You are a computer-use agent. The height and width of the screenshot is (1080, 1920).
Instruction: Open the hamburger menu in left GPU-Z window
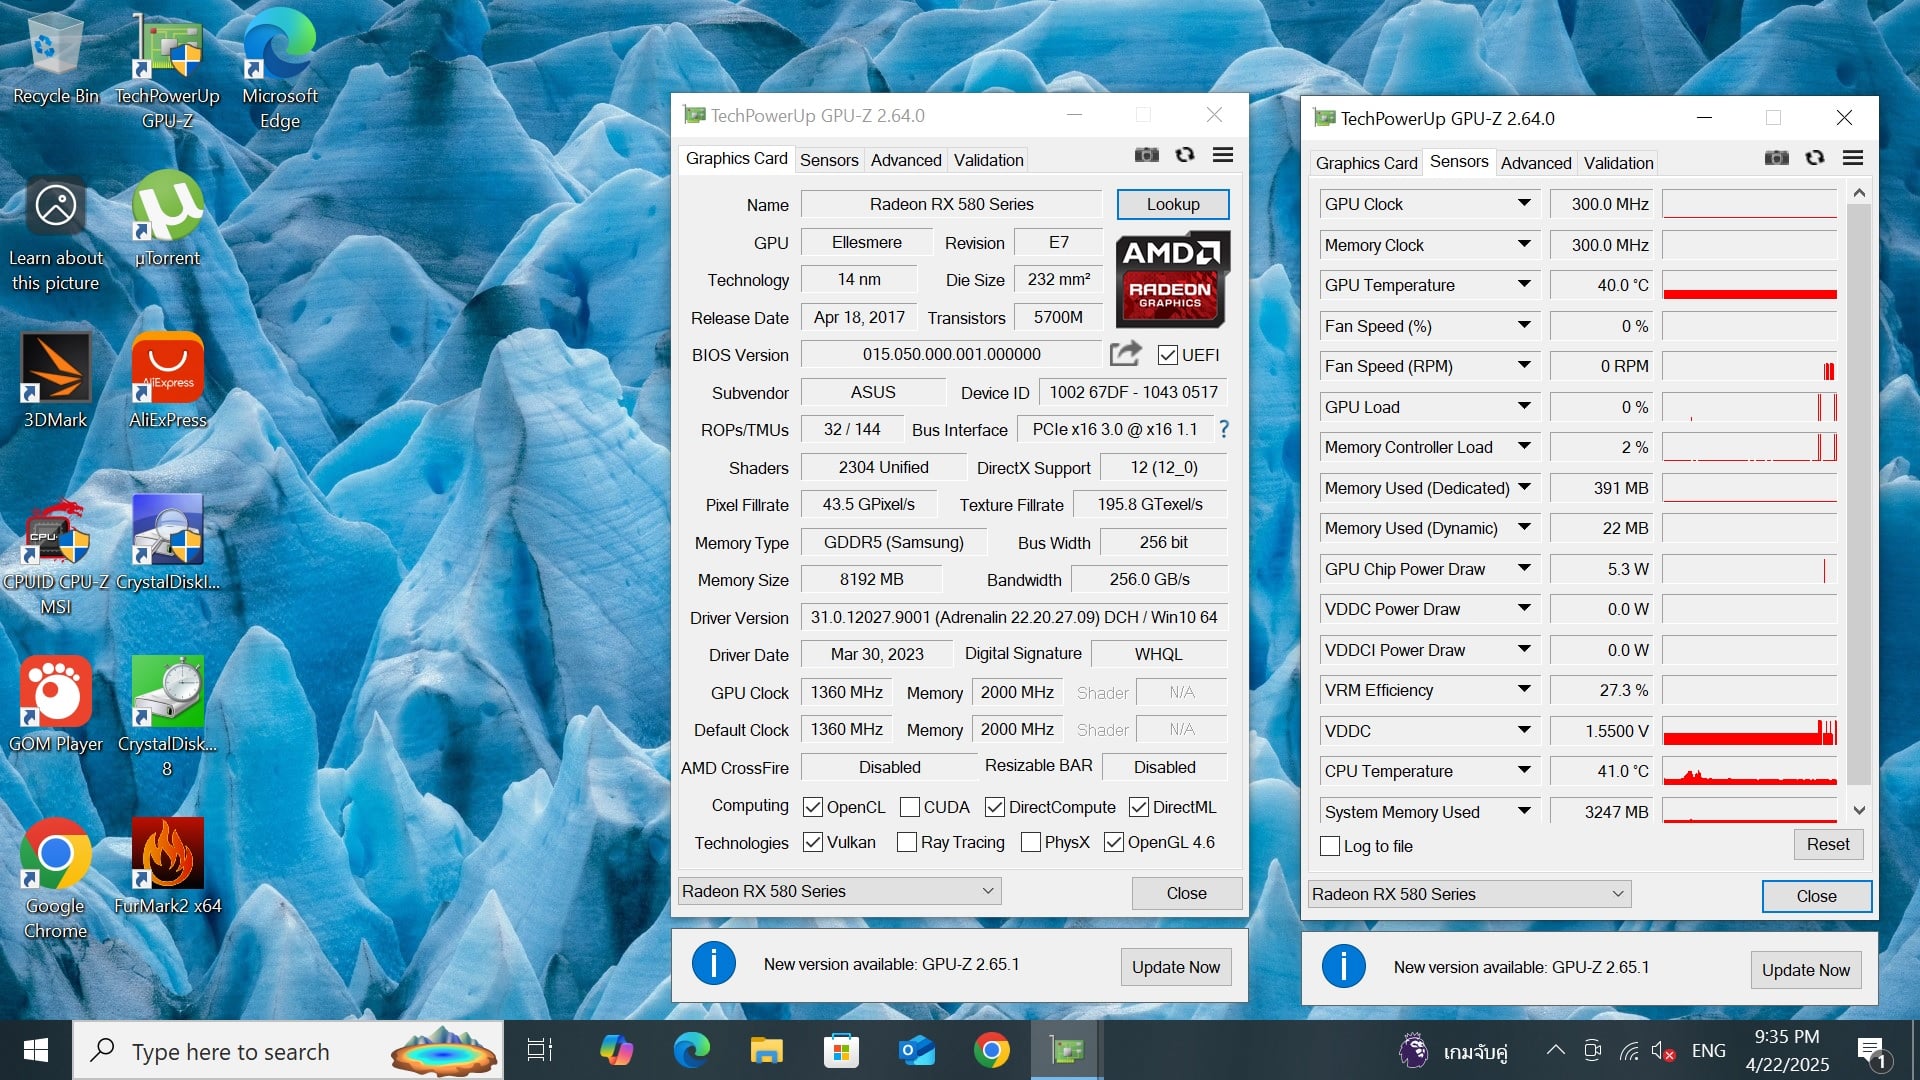pos(1223,155)
